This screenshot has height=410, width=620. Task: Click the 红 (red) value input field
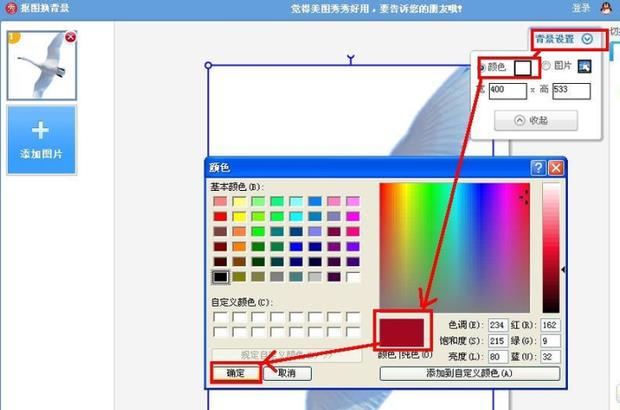point(552,325)
